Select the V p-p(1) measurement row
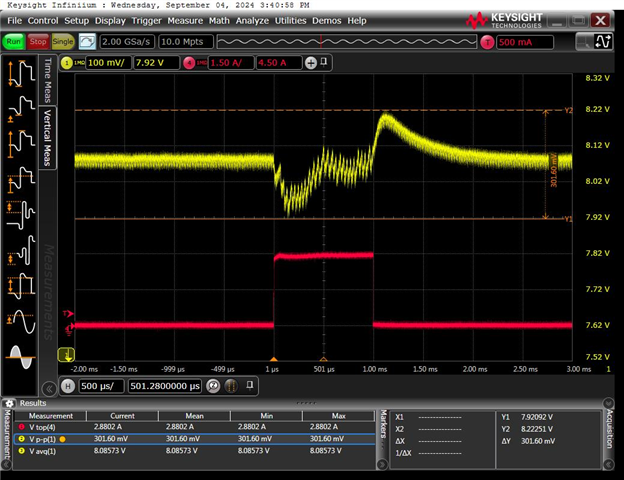 point(195,439)
